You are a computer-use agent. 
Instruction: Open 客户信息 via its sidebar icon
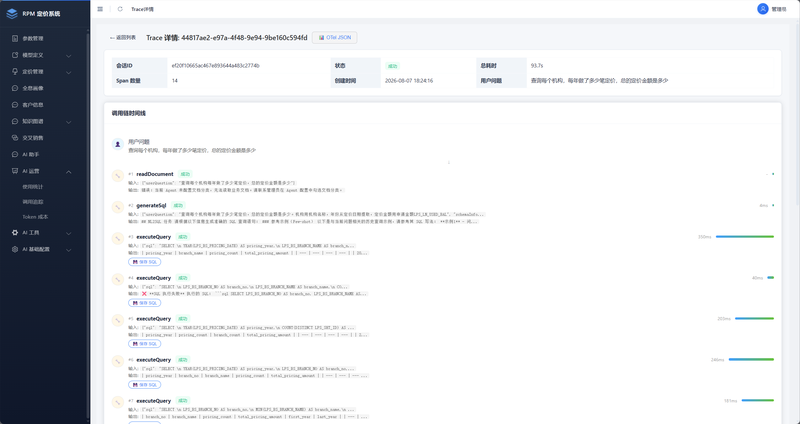point(15,105)
